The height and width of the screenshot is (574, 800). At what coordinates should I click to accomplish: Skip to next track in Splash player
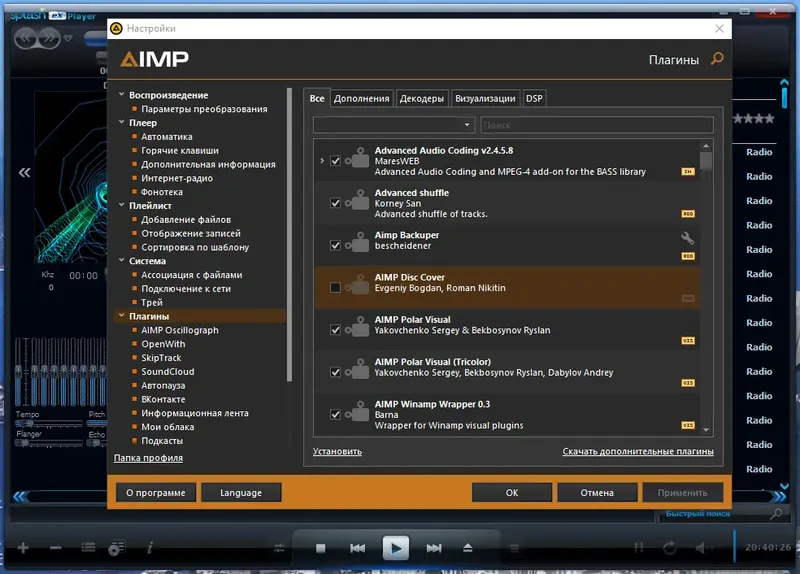click(434, 548)
